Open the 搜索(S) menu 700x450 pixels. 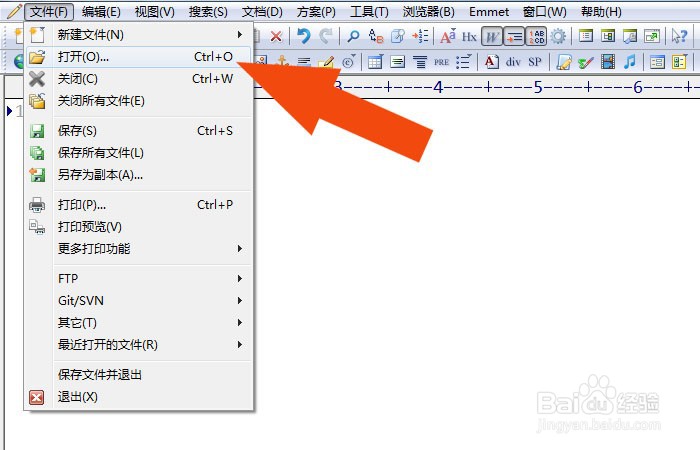[x=208, y=12]
